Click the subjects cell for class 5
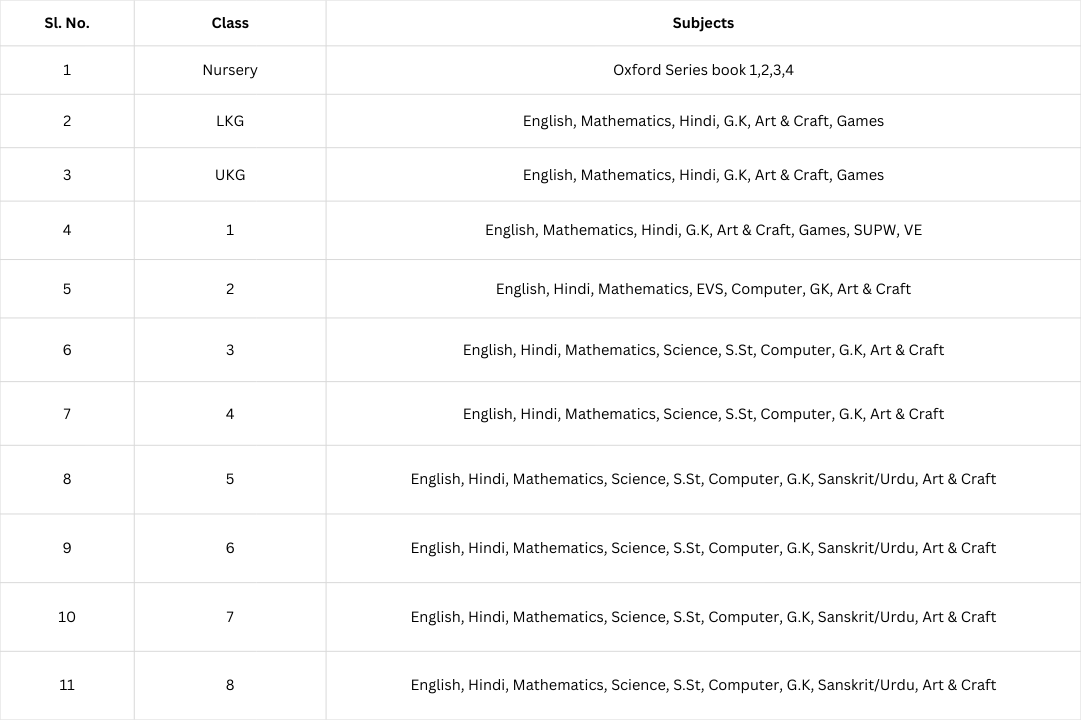This screenshot has height=720, width=1081. pyautogui.click(x=703, y=479)
